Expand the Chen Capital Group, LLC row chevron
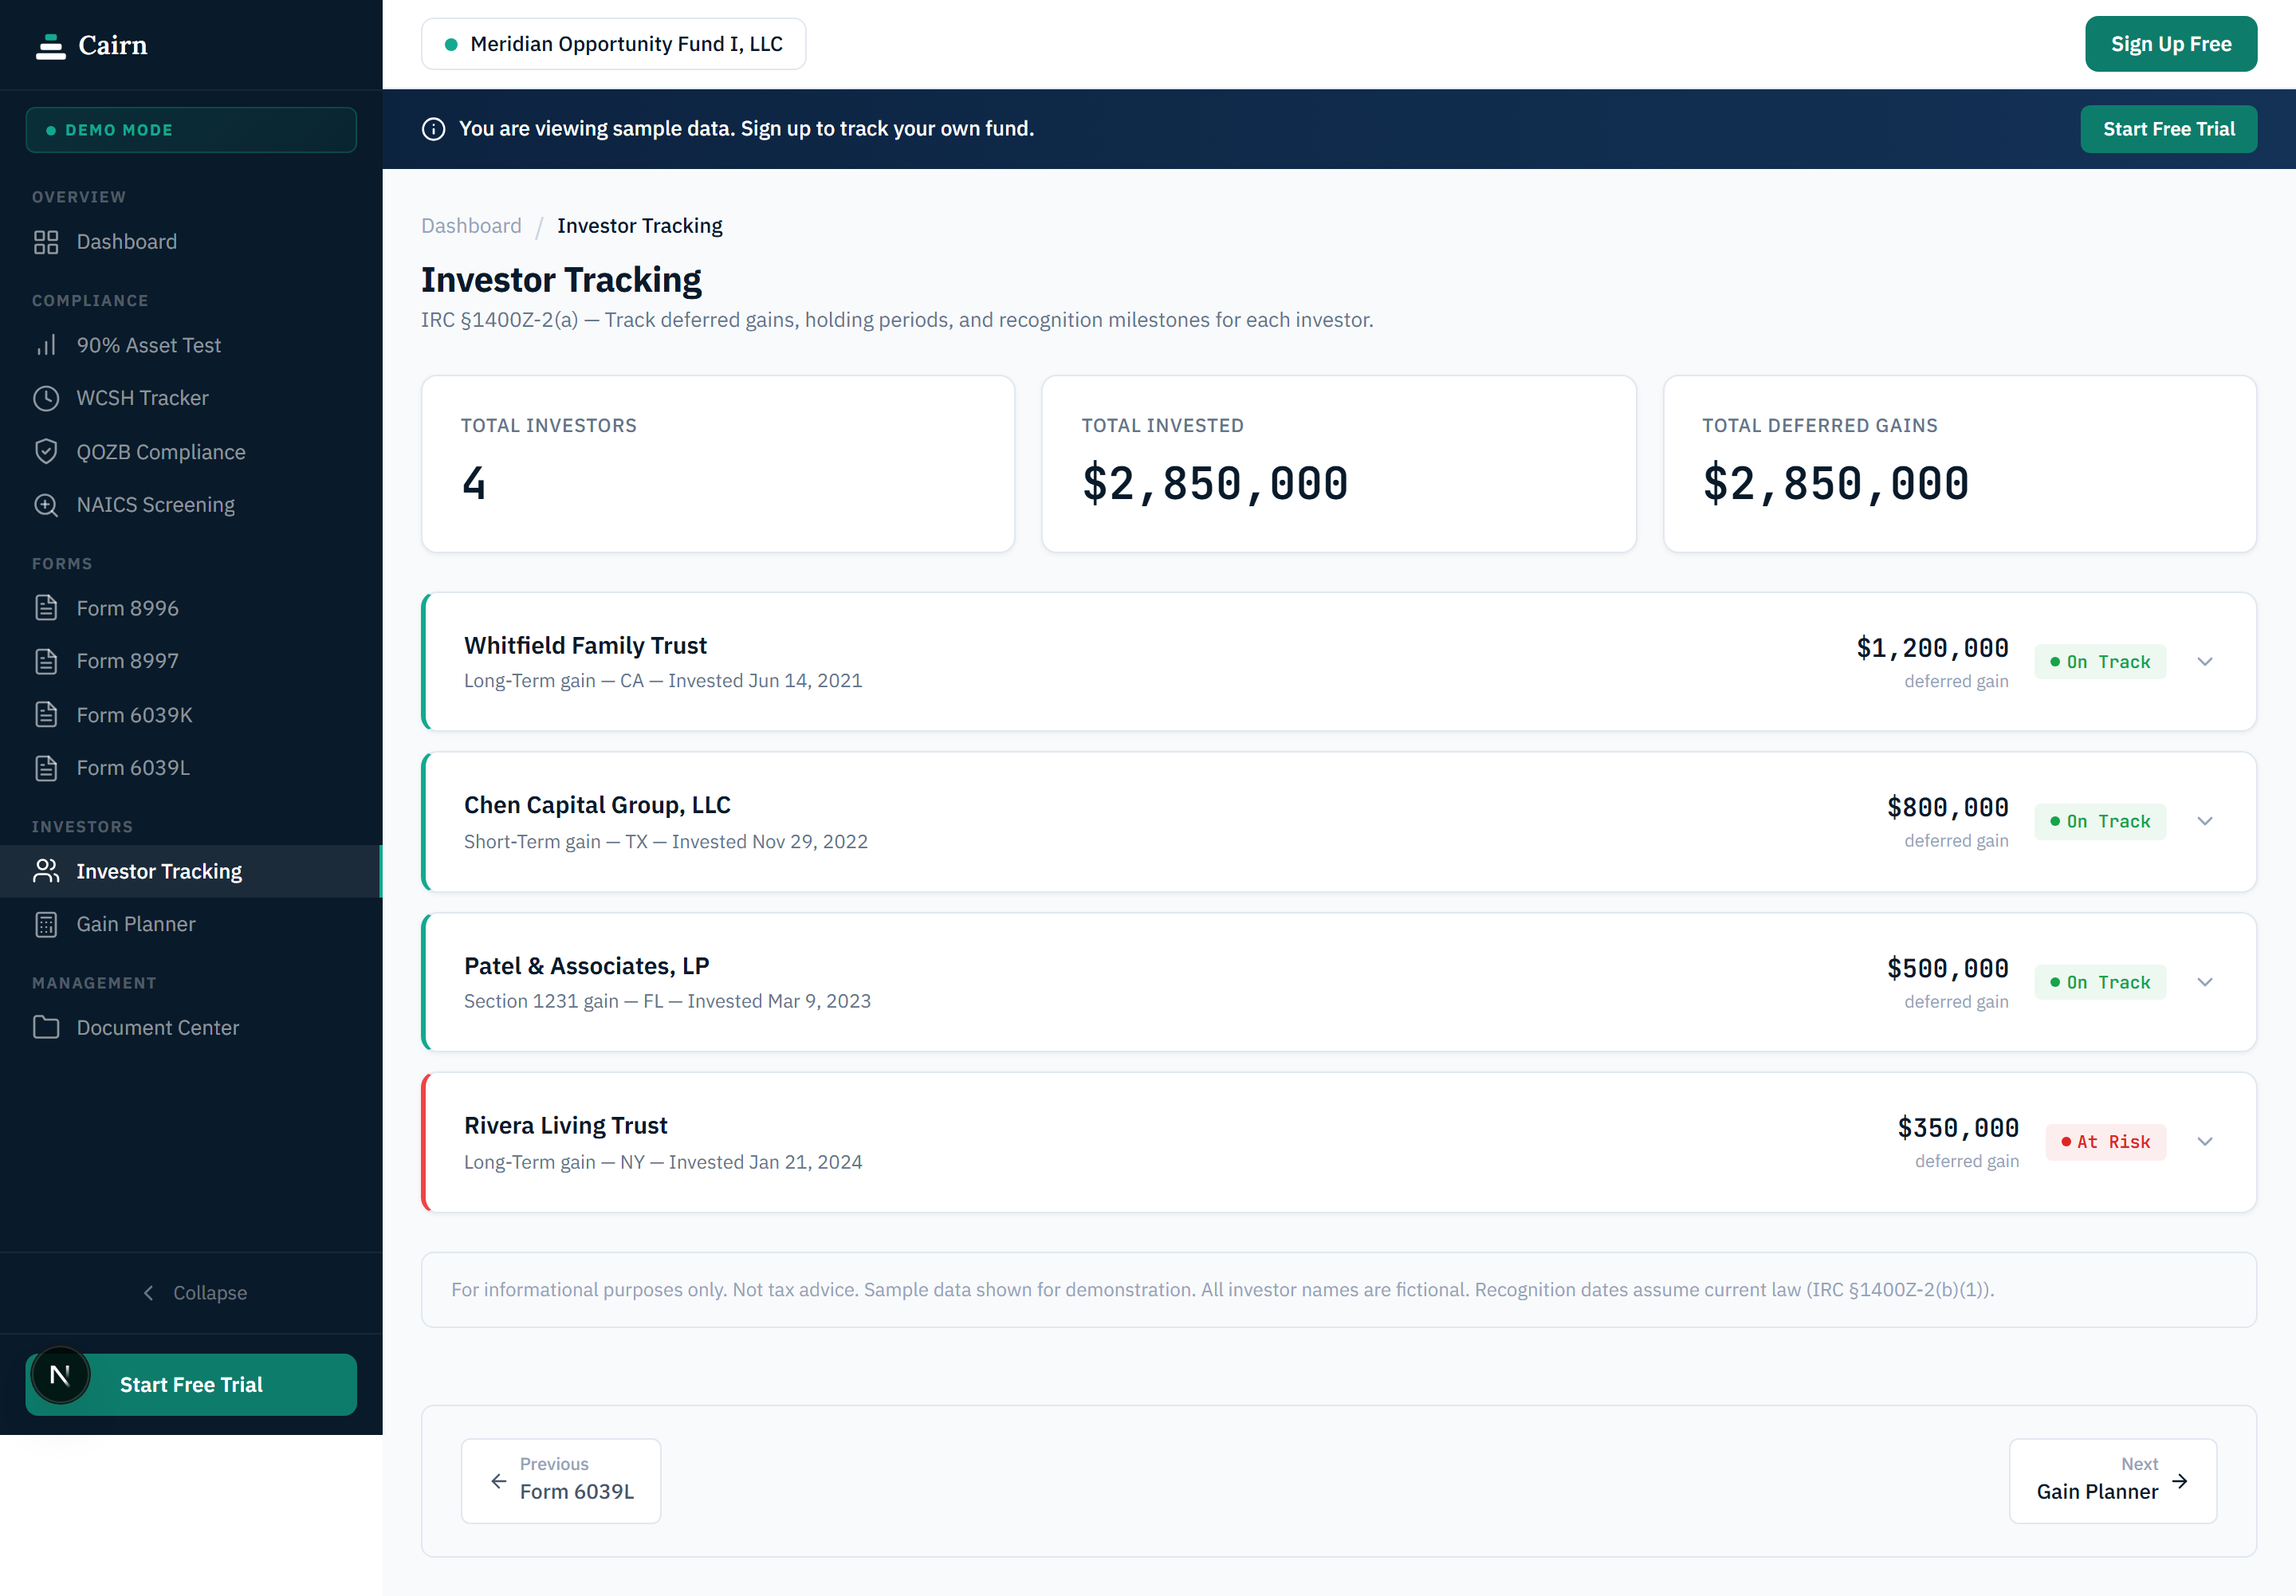This screenshot has width=2296, height=1596. (2205, 821)
